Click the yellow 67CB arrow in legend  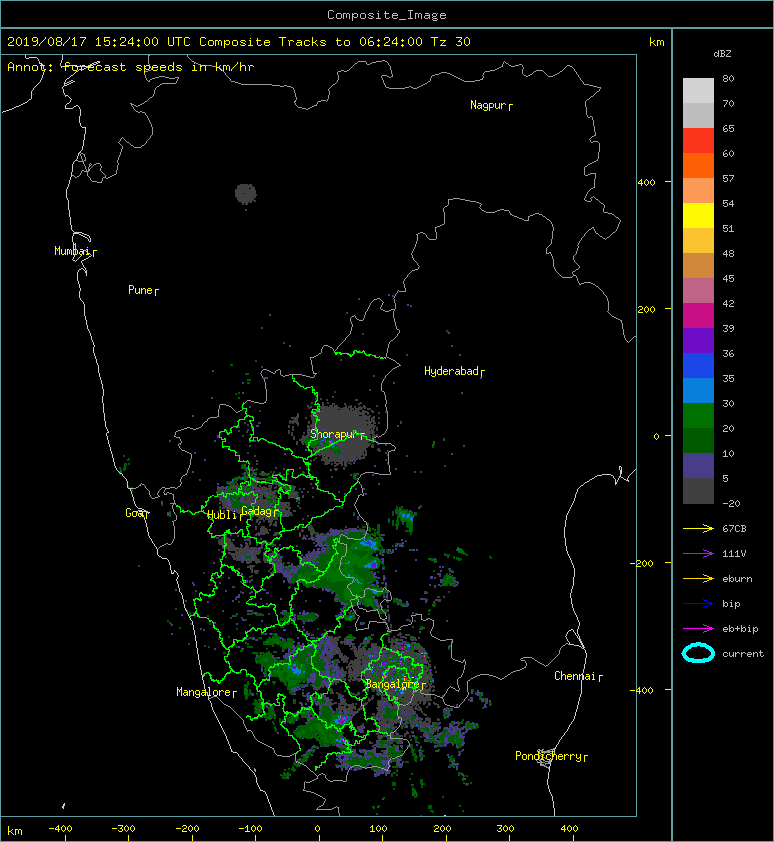(x=698, y=529)
